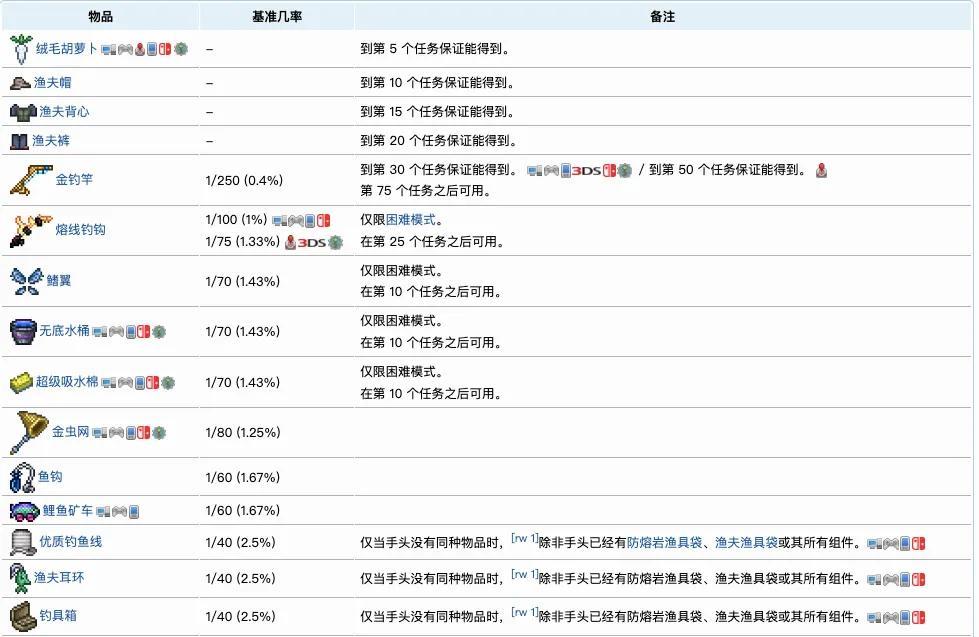Open the 鲤鱼矿车 item name link
The image size is (979, 637).
click(67, 510)
